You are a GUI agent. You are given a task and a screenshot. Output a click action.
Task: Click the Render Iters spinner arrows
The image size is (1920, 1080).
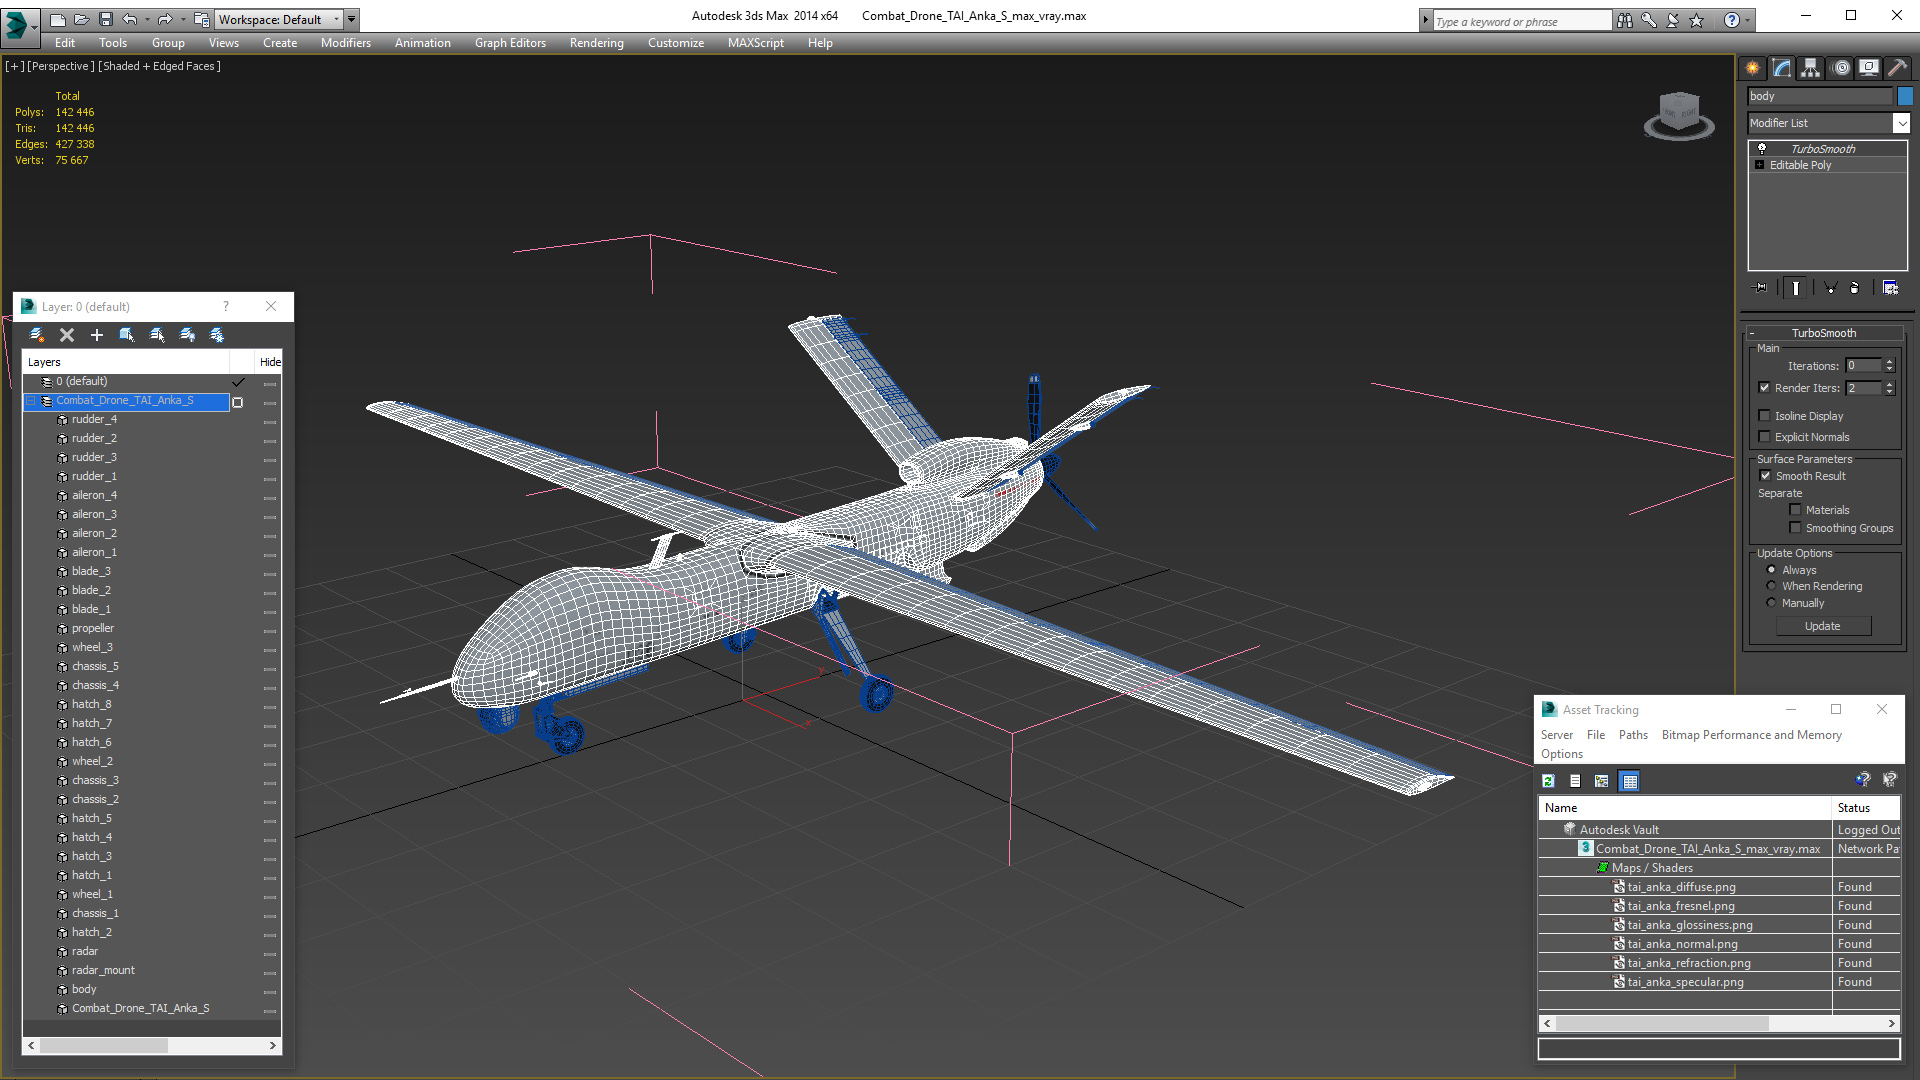click(x=1889, y=388)
